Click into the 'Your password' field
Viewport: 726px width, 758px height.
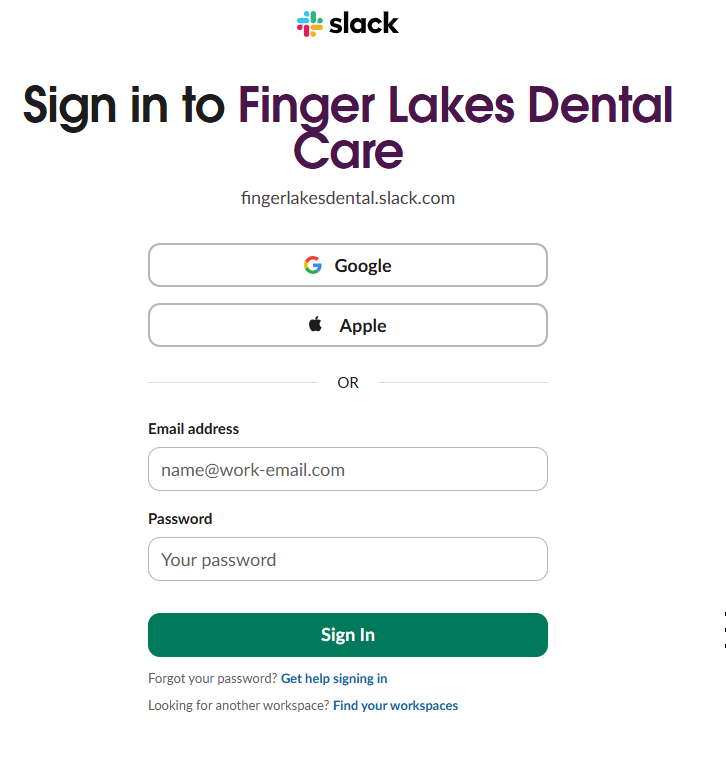coord(348,559)
